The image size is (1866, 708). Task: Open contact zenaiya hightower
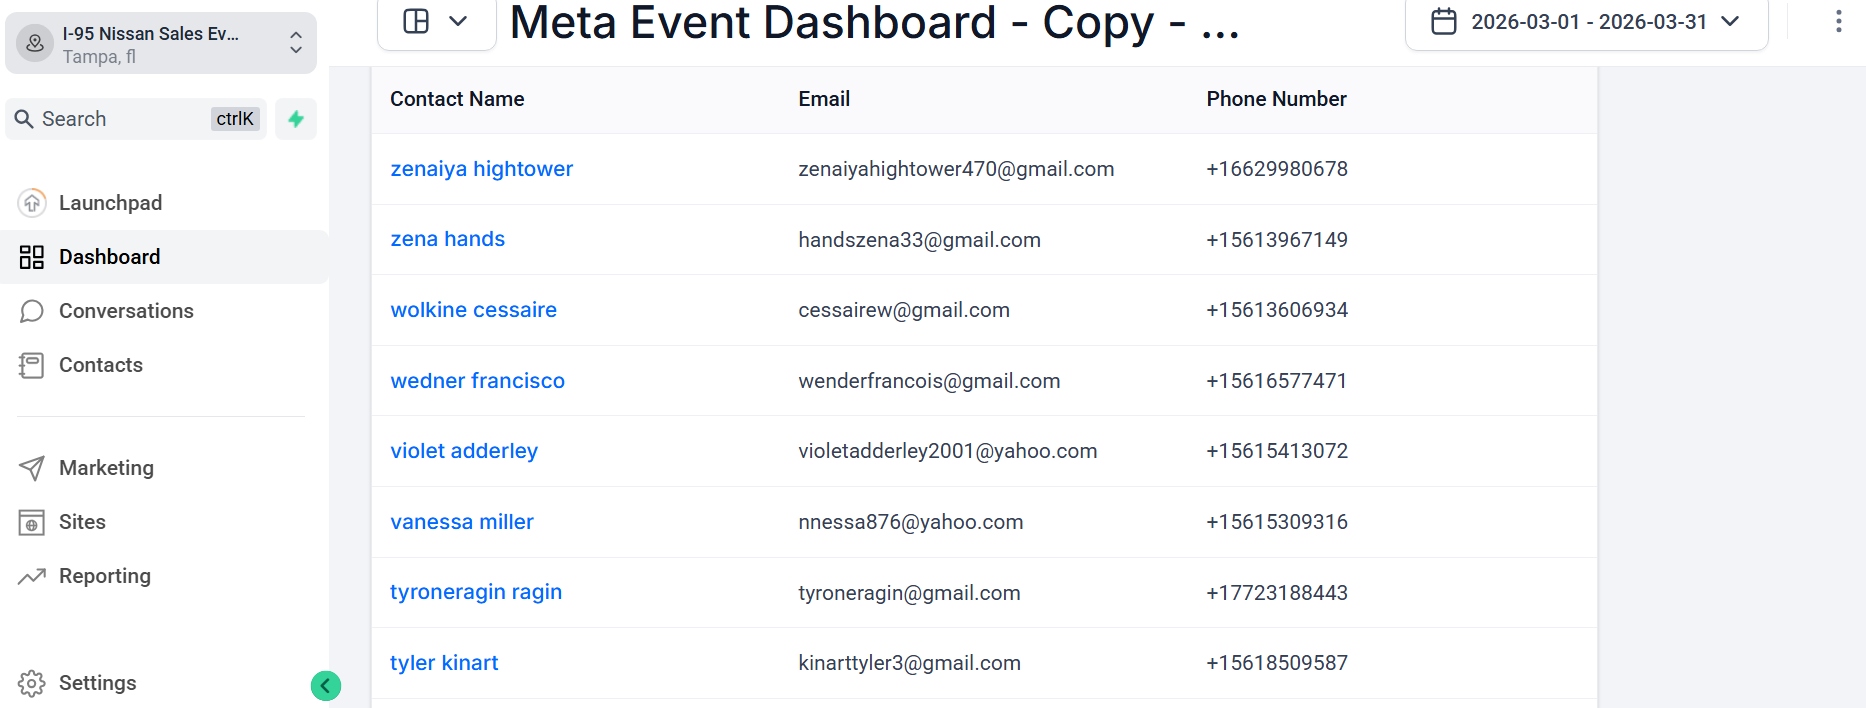tap(481, 169)
